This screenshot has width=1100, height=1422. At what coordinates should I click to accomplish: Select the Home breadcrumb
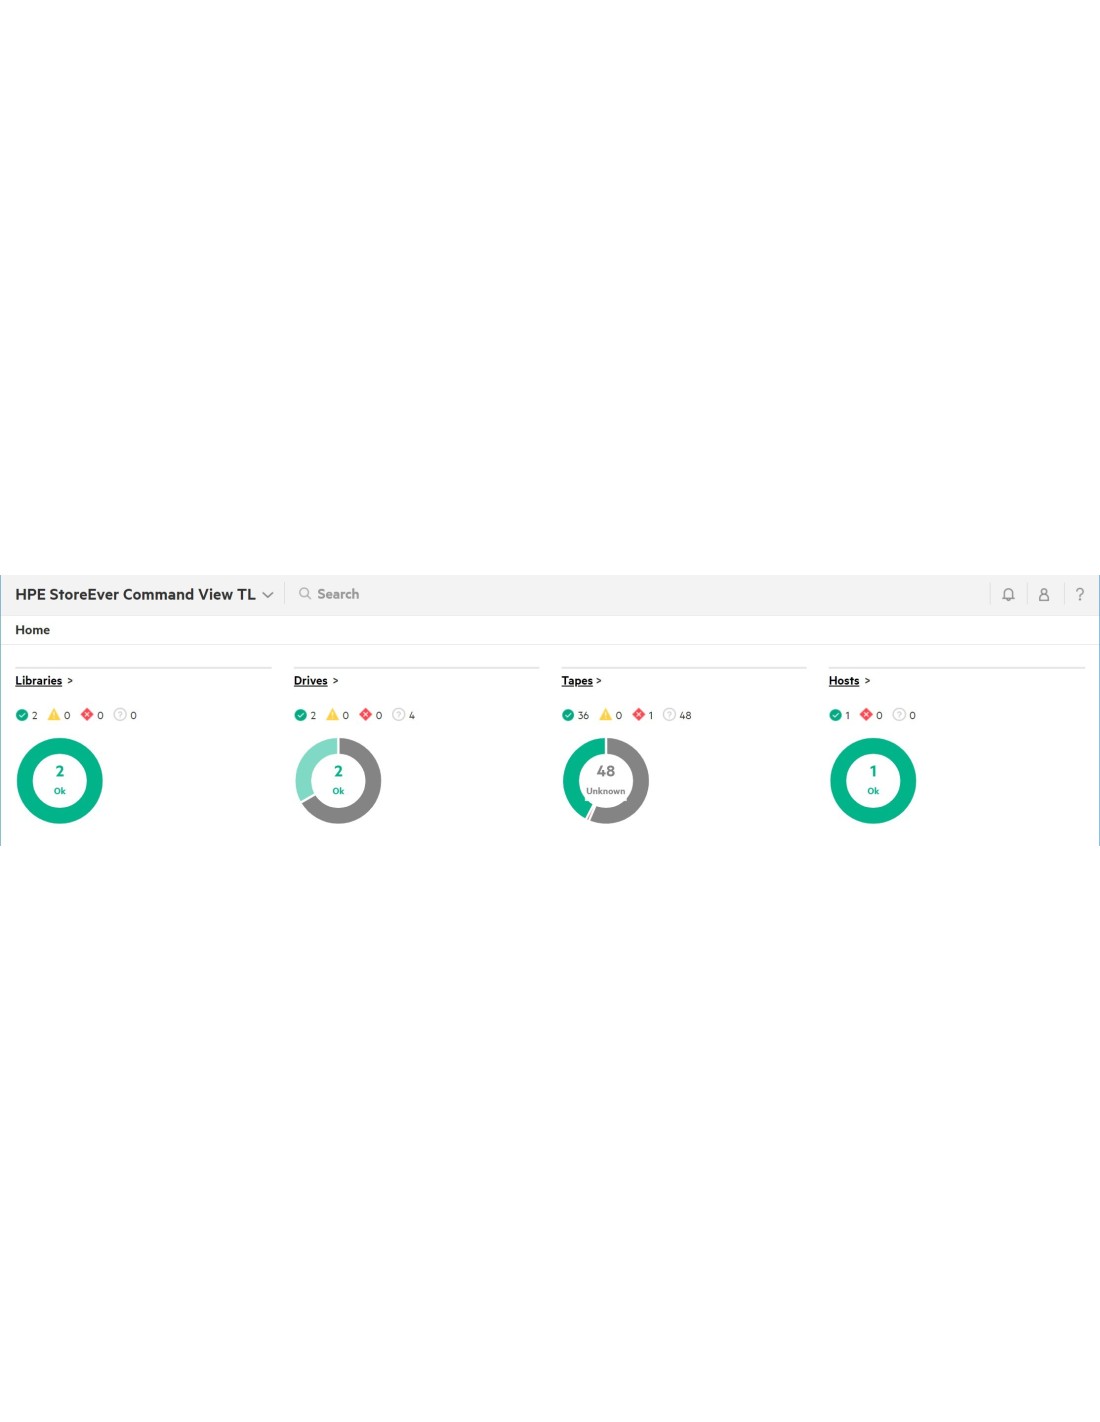pyautogui.click(x=32, y=630)
